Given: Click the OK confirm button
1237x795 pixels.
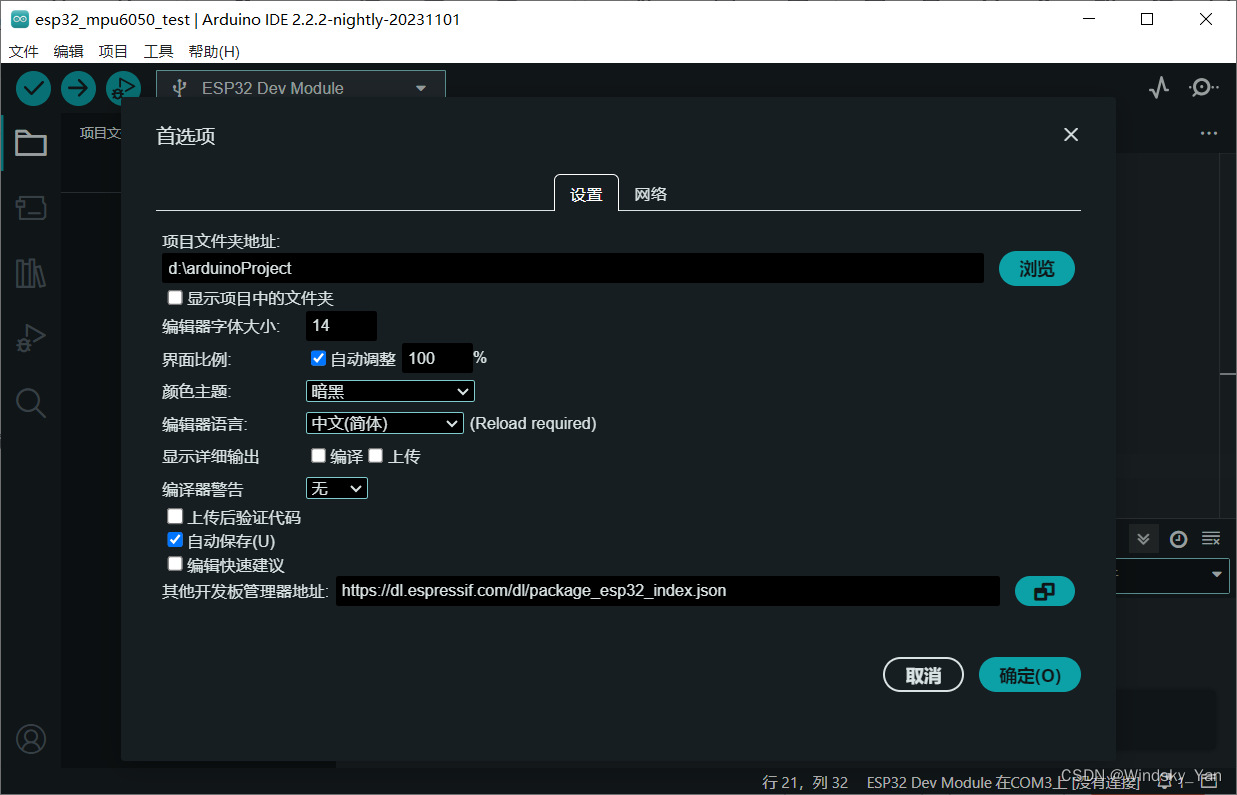Looking at the screenshot, I should tap(1030, 675).
